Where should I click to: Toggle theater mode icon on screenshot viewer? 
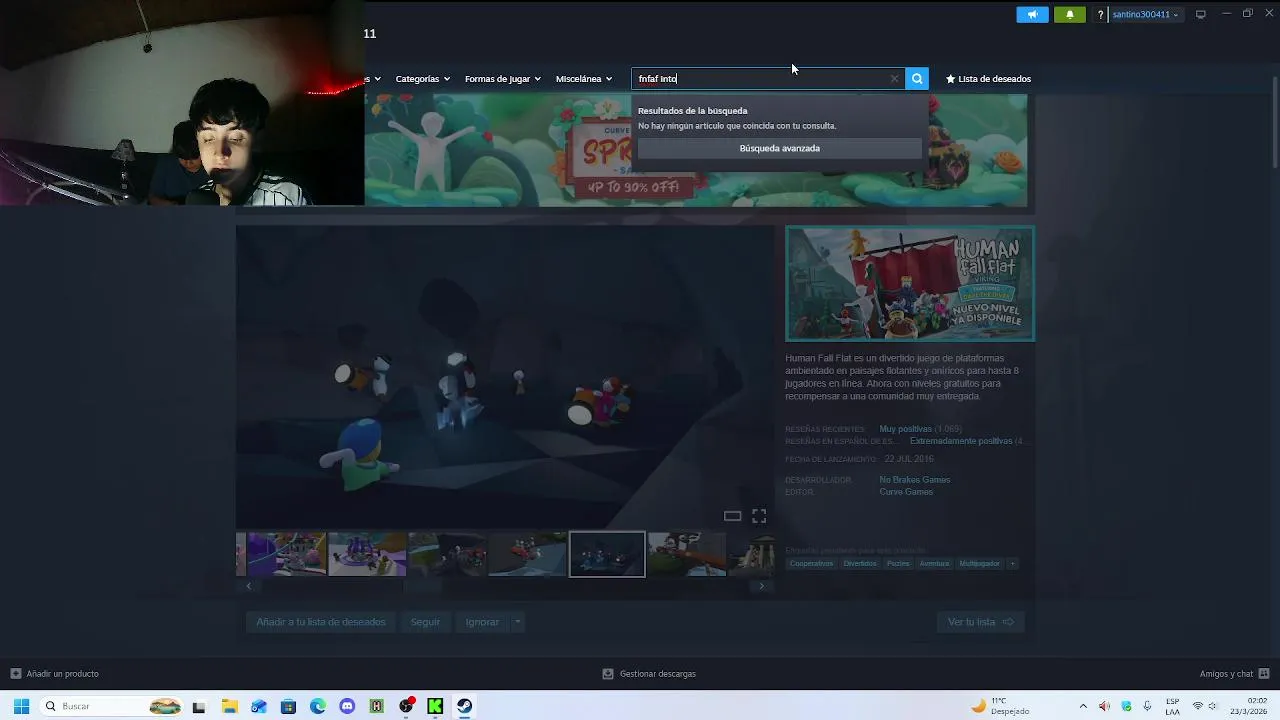[x=732, y=516]
